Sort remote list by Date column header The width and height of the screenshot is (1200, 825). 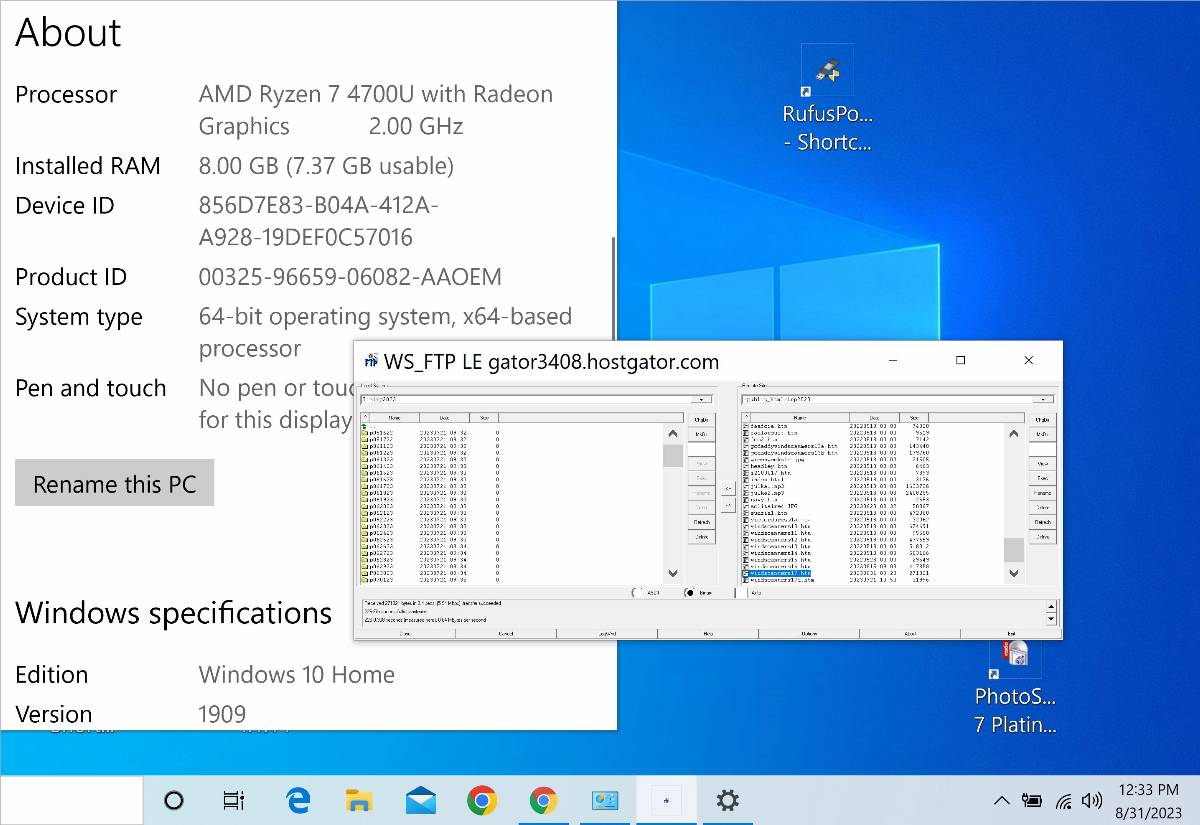click(874, 418)
